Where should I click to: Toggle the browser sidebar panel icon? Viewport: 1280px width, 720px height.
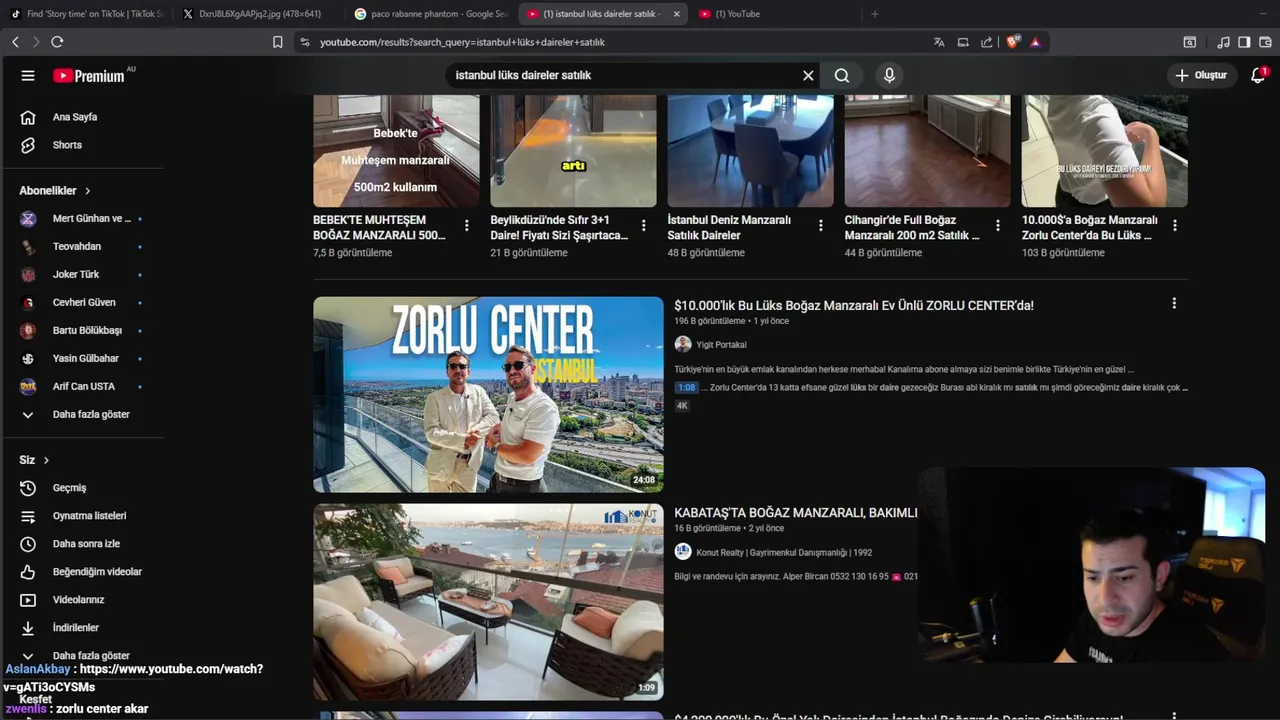click(1244, 42)
